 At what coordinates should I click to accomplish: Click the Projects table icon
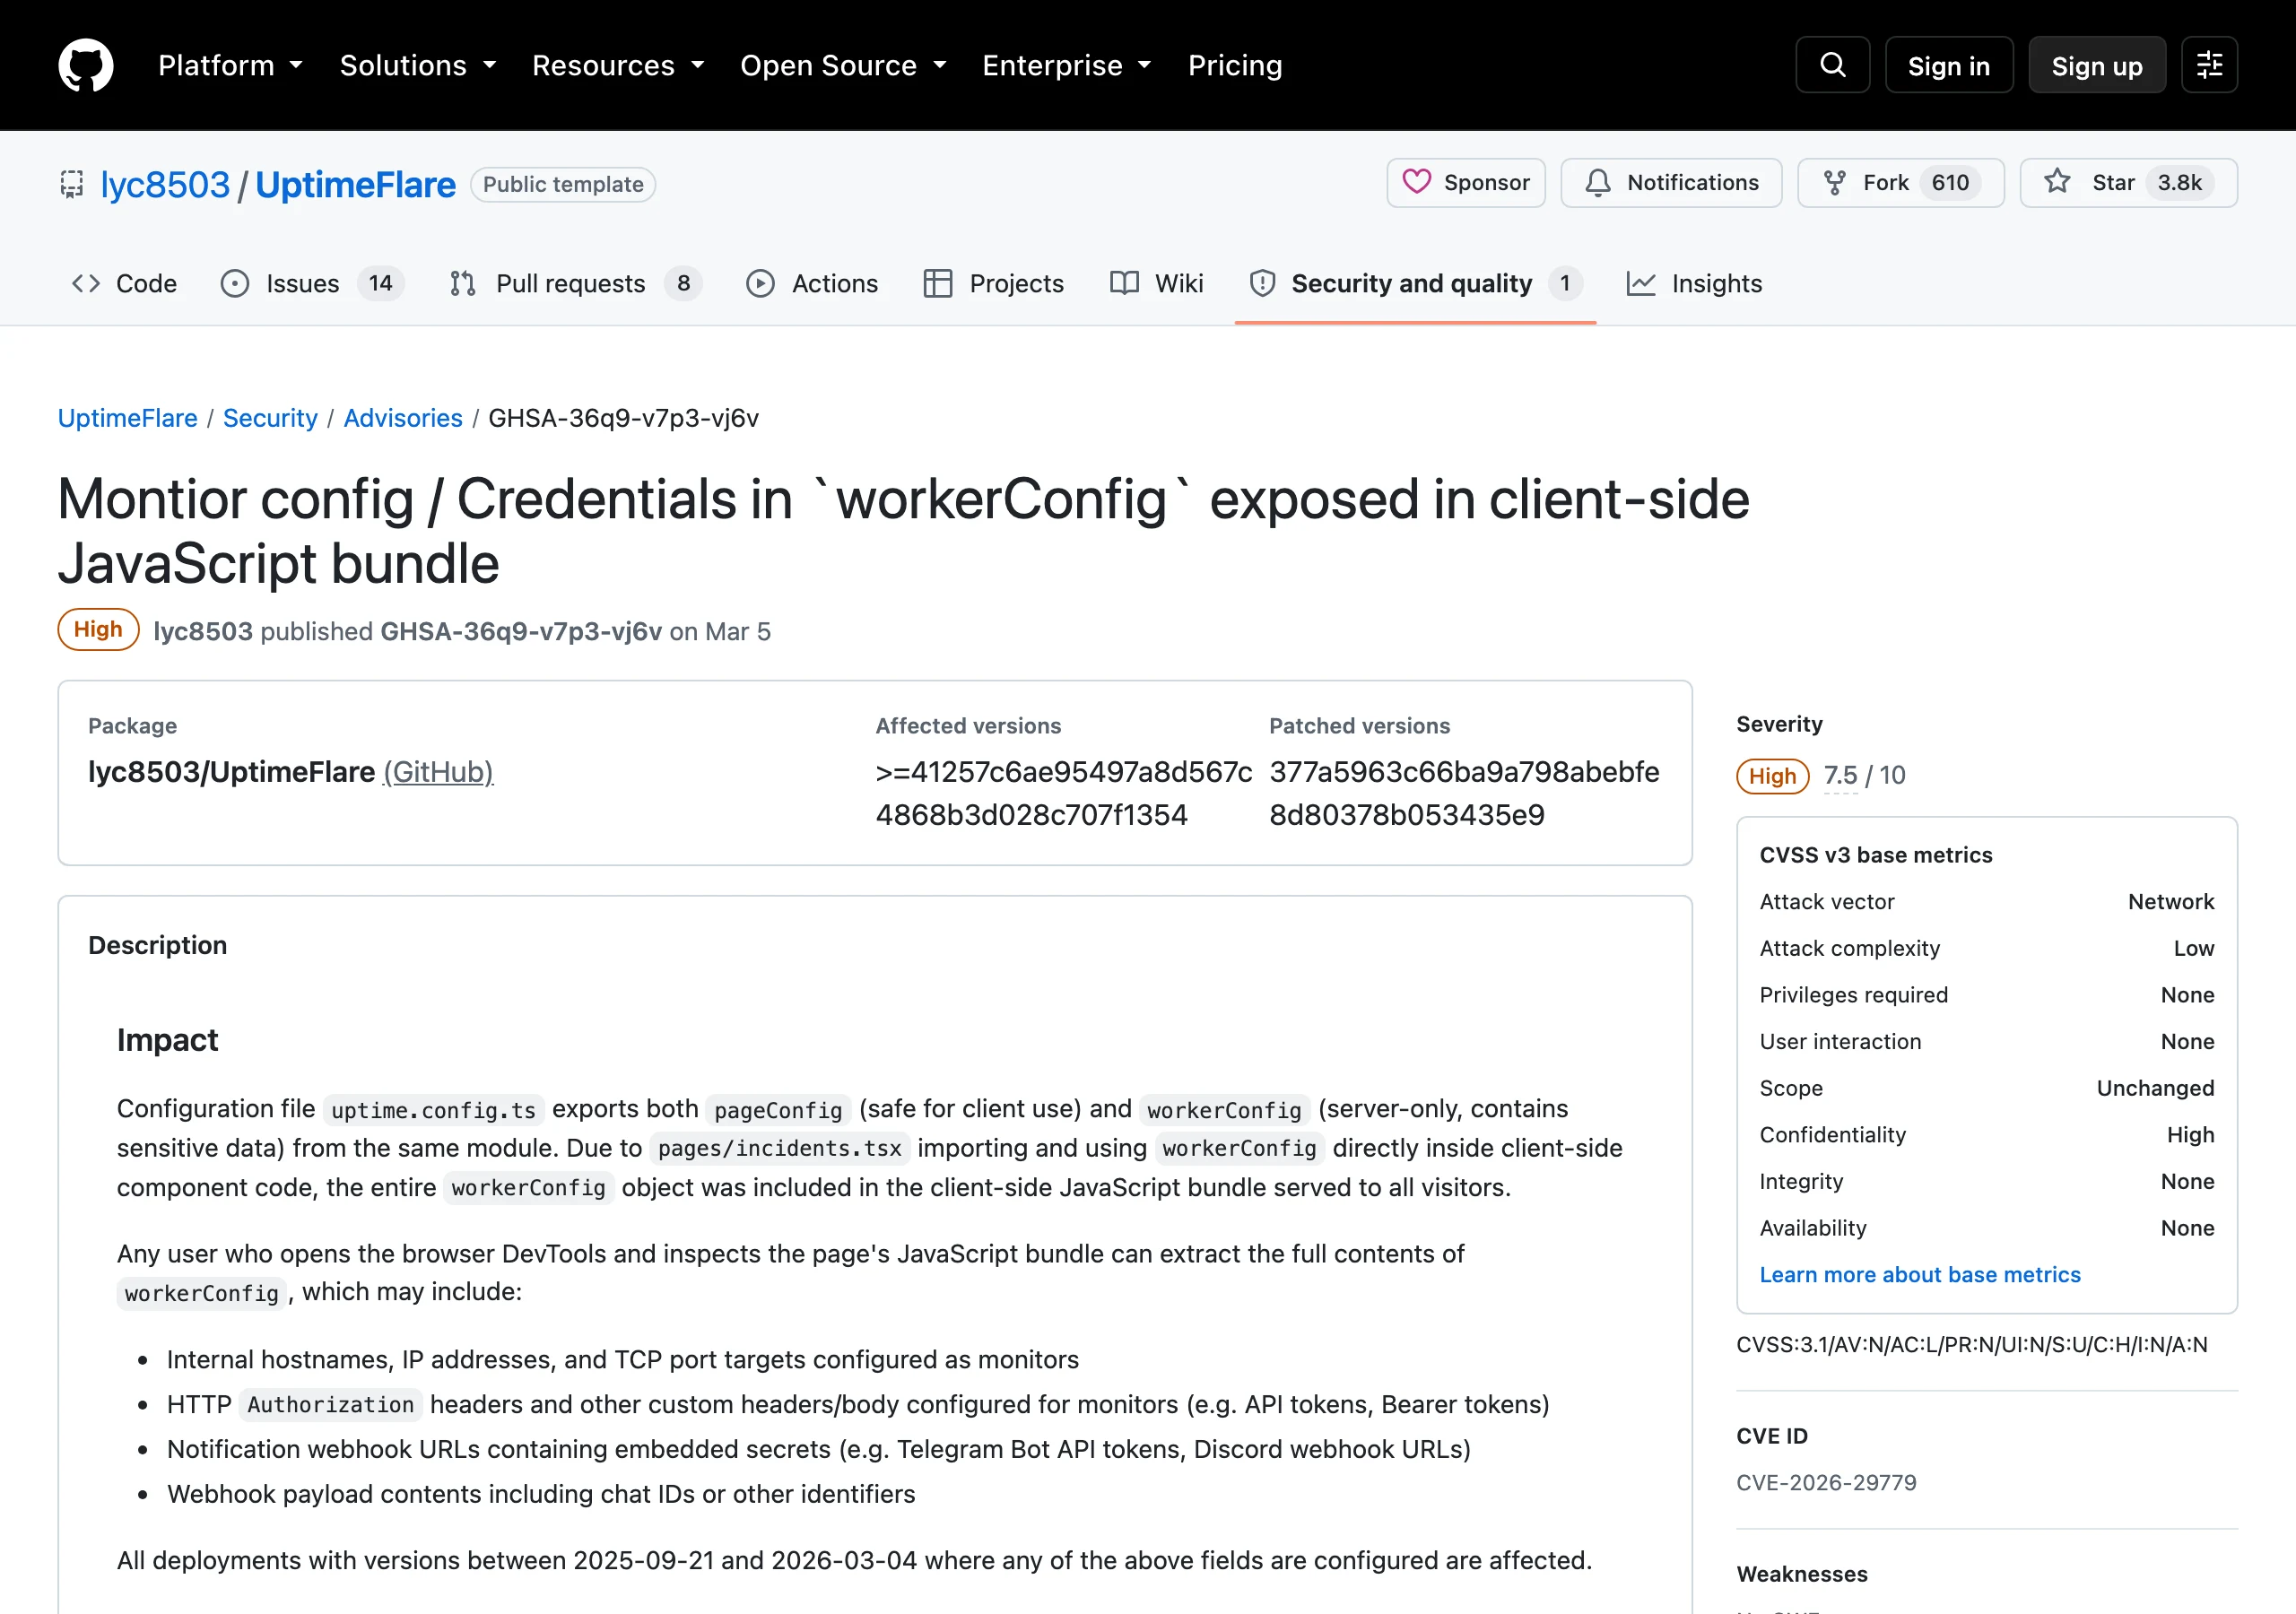pos(938,284)
